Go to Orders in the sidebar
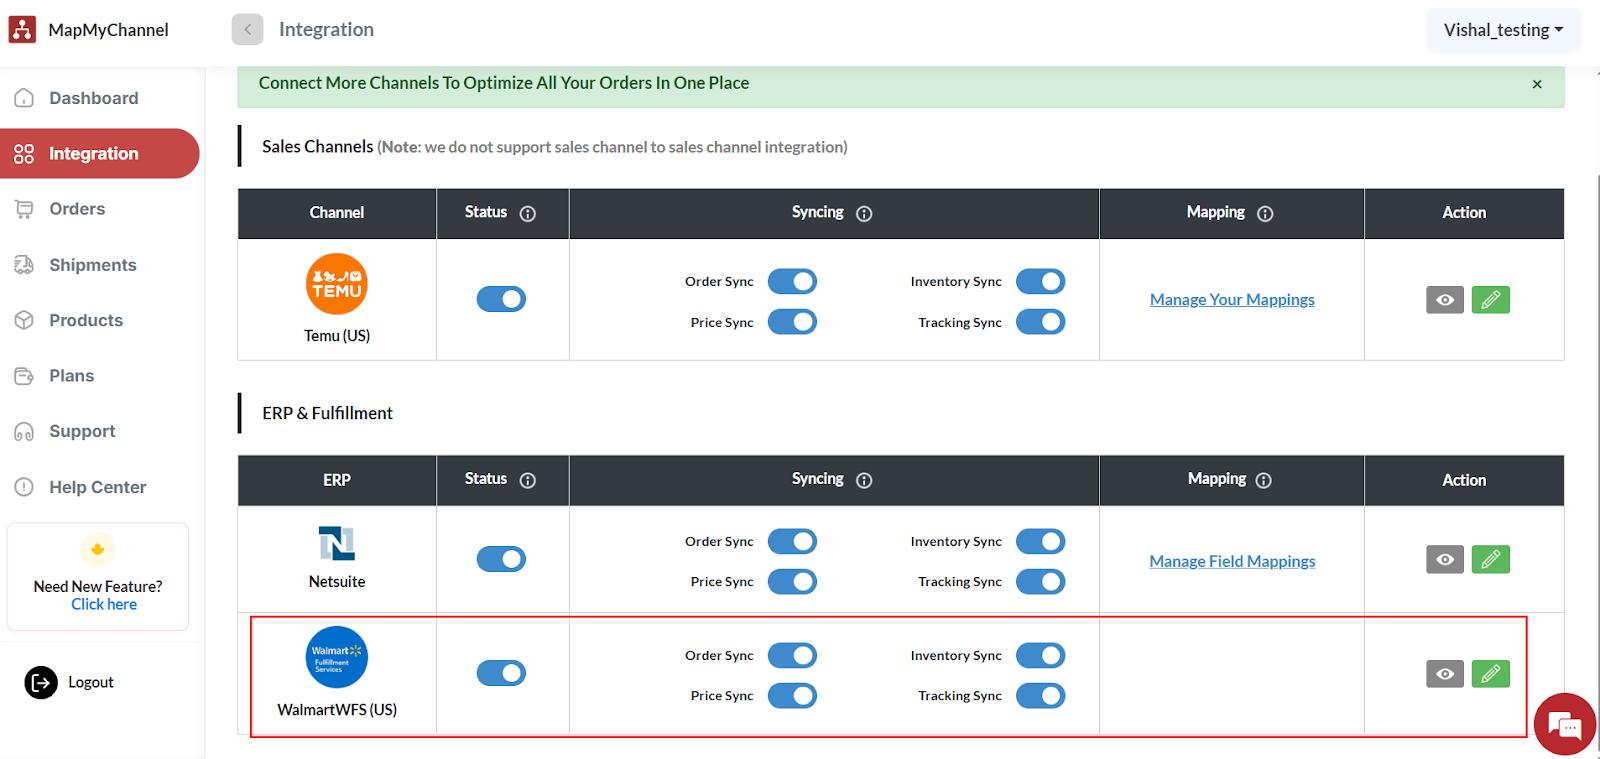Image resolution: width=1600 pixels, height=759 pixels. coord(77,209)
